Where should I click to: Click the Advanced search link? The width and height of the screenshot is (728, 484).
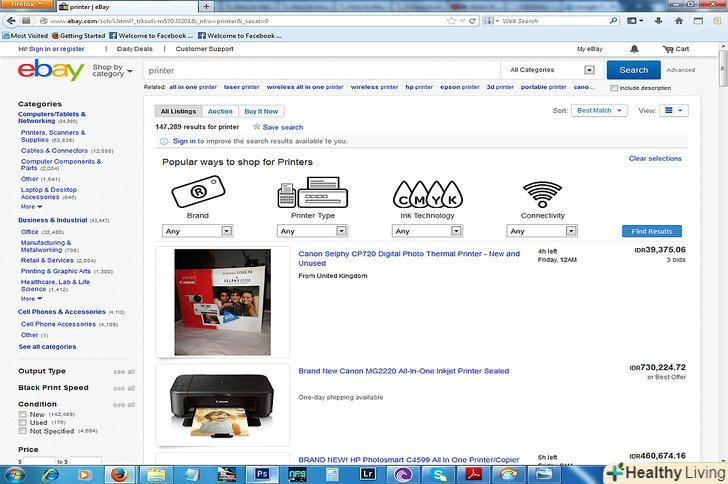(x=681, y=70)
